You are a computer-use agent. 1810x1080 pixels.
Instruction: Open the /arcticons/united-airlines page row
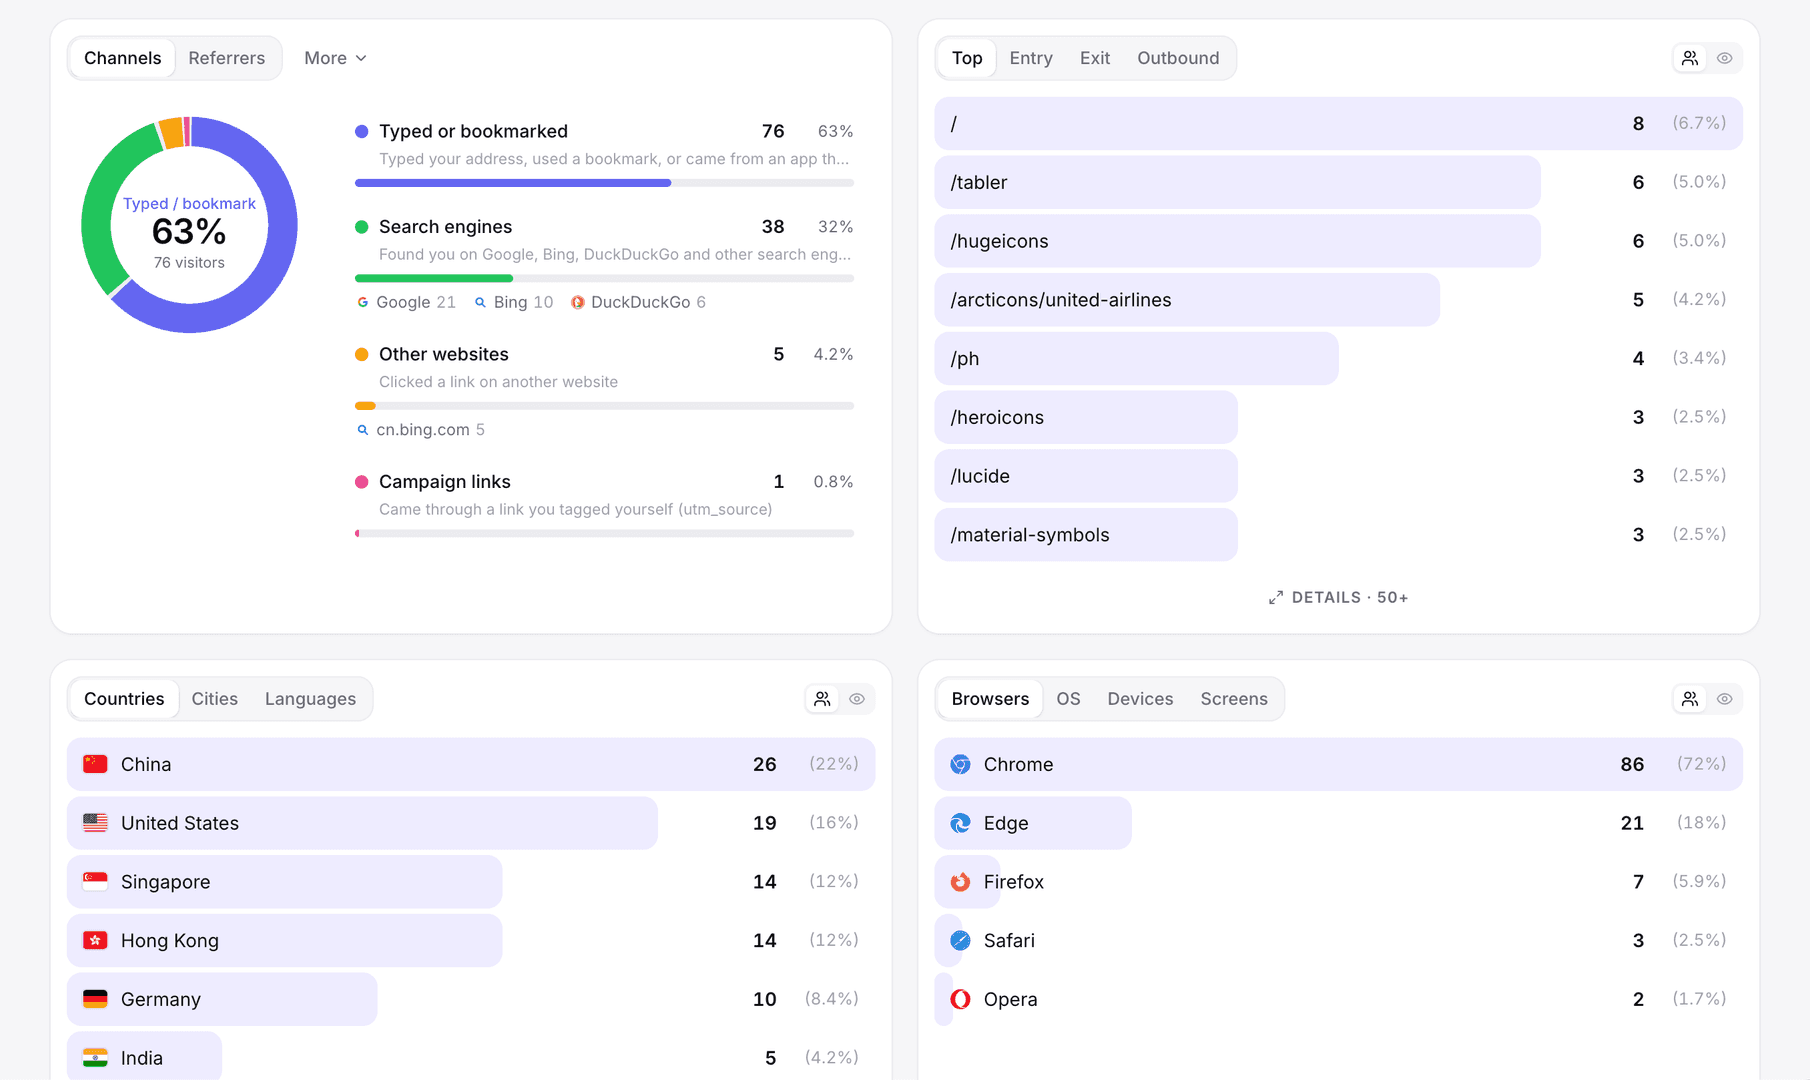tap(1338, 300)
